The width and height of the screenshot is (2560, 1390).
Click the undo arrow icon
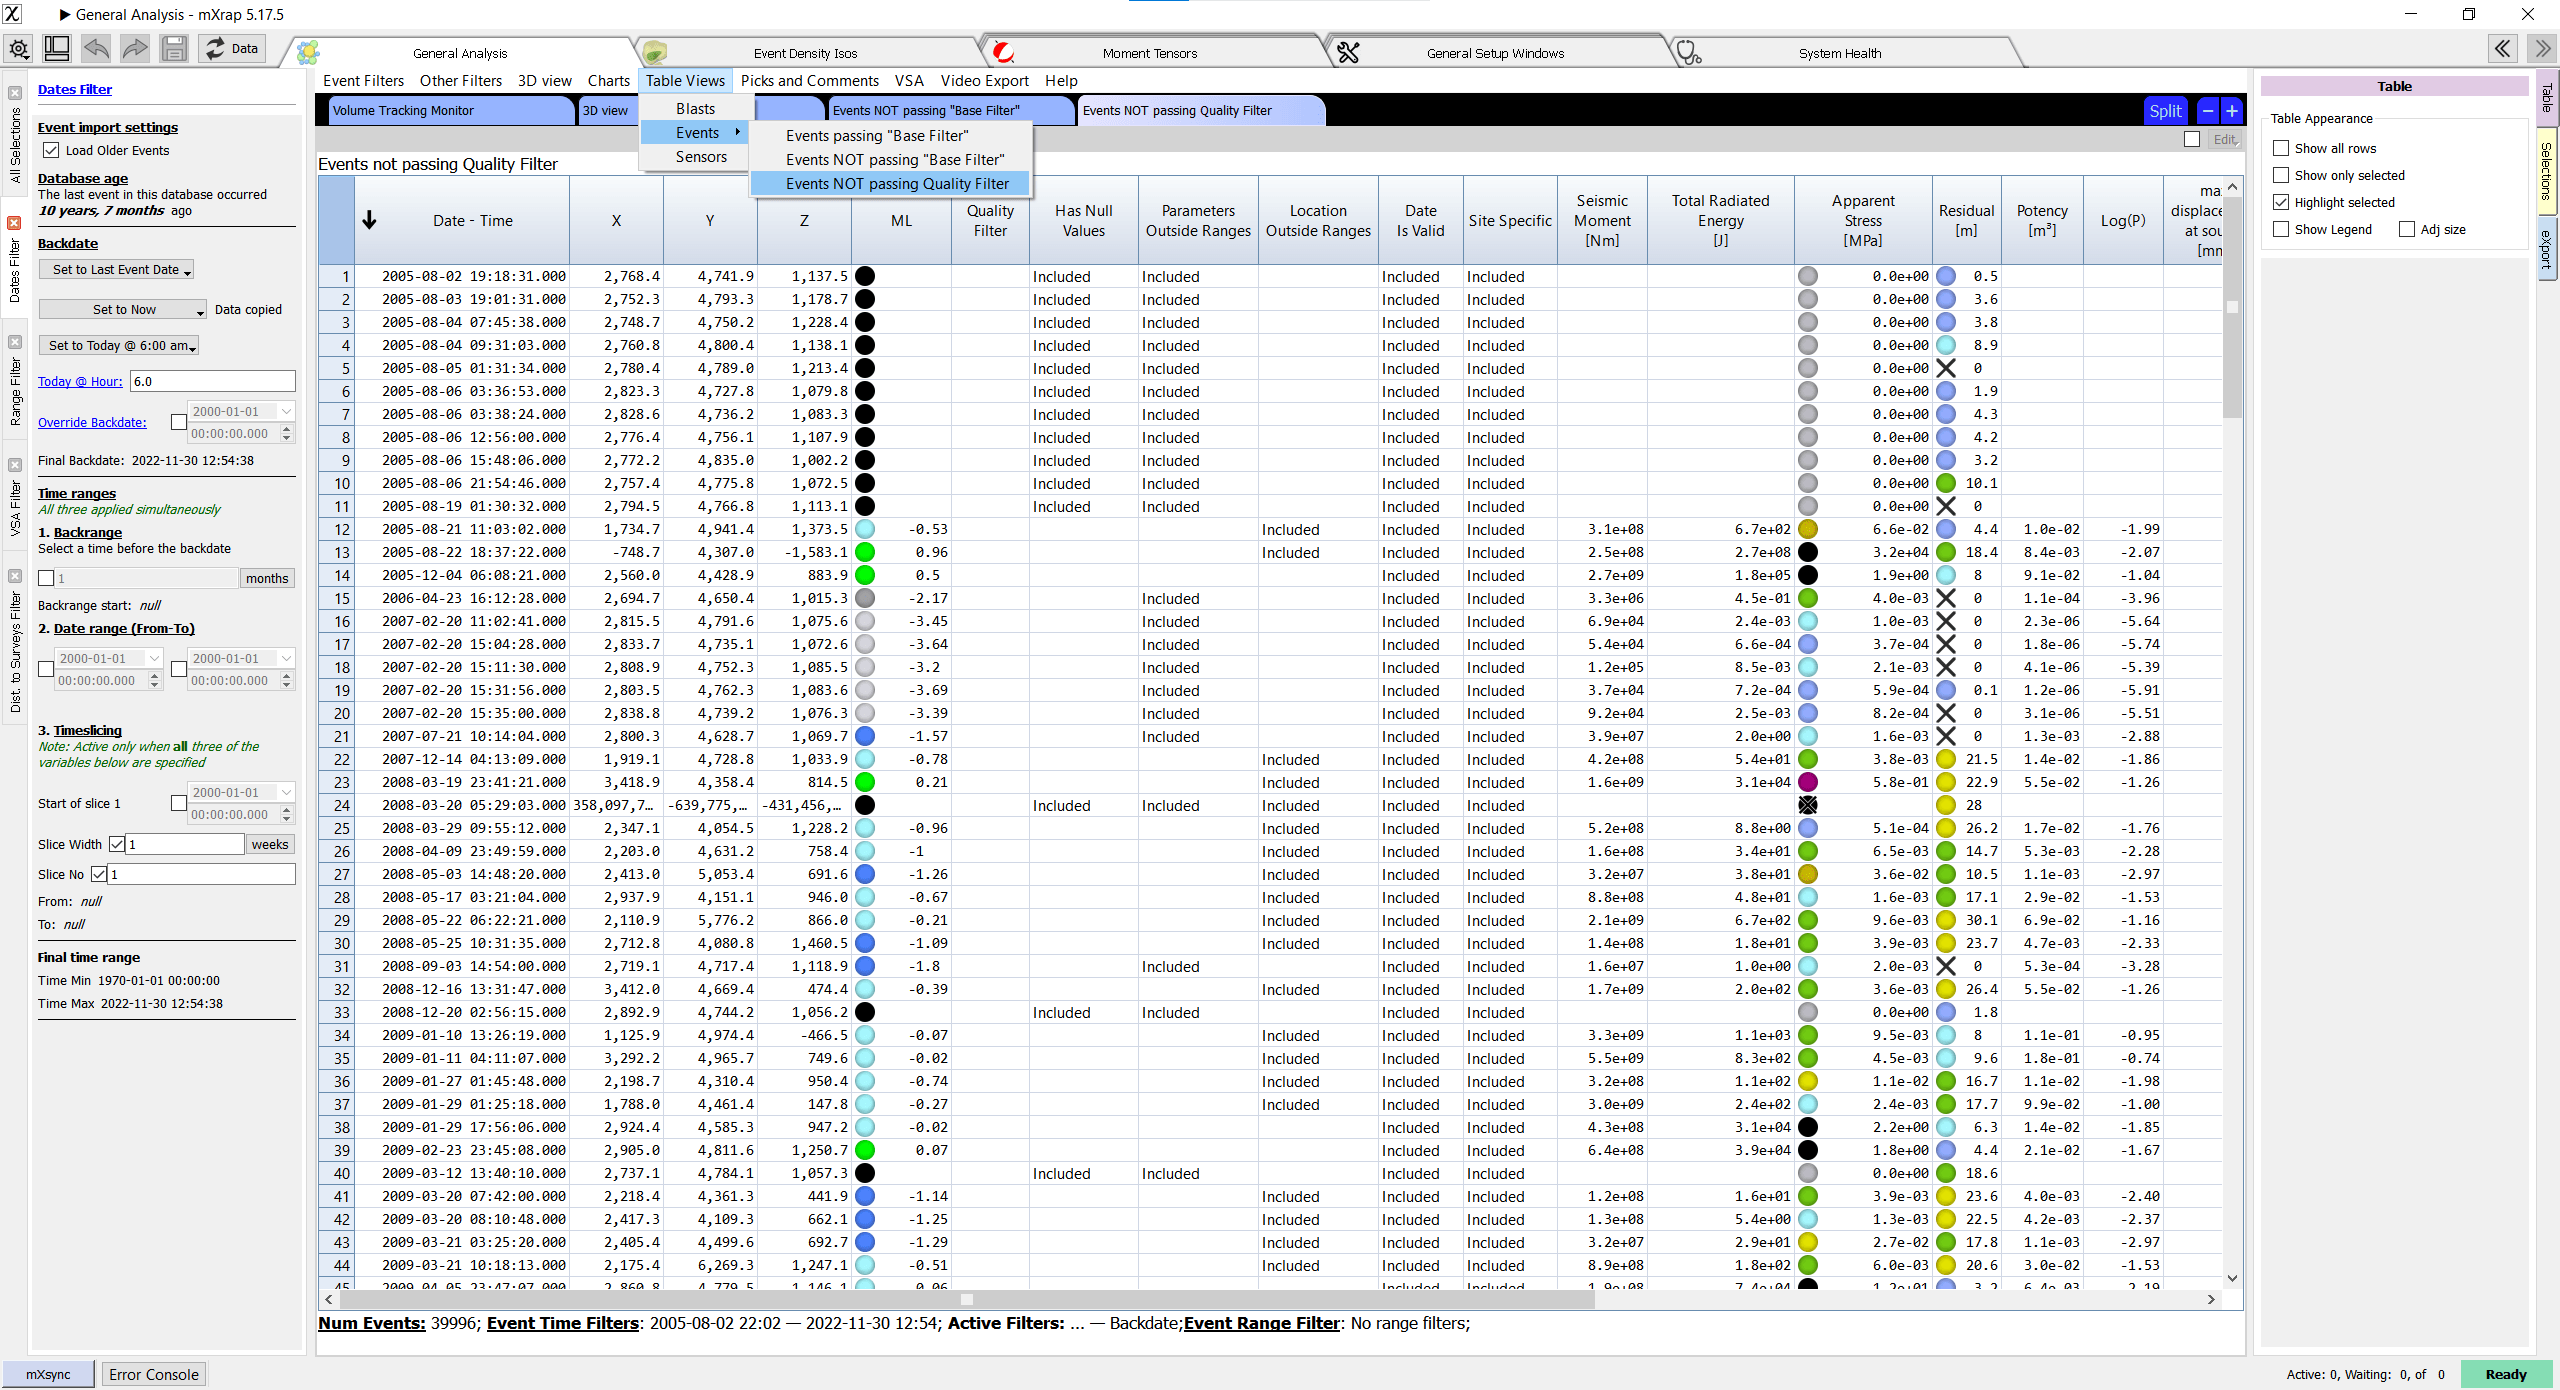tap(96, 48)
